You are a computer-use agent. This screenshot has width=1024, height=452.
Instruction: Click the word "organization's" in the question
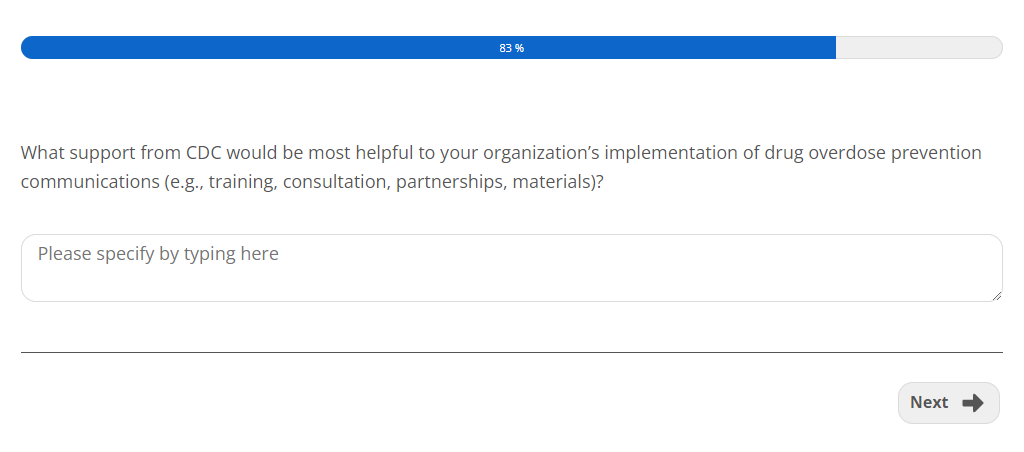coord(537,153)
